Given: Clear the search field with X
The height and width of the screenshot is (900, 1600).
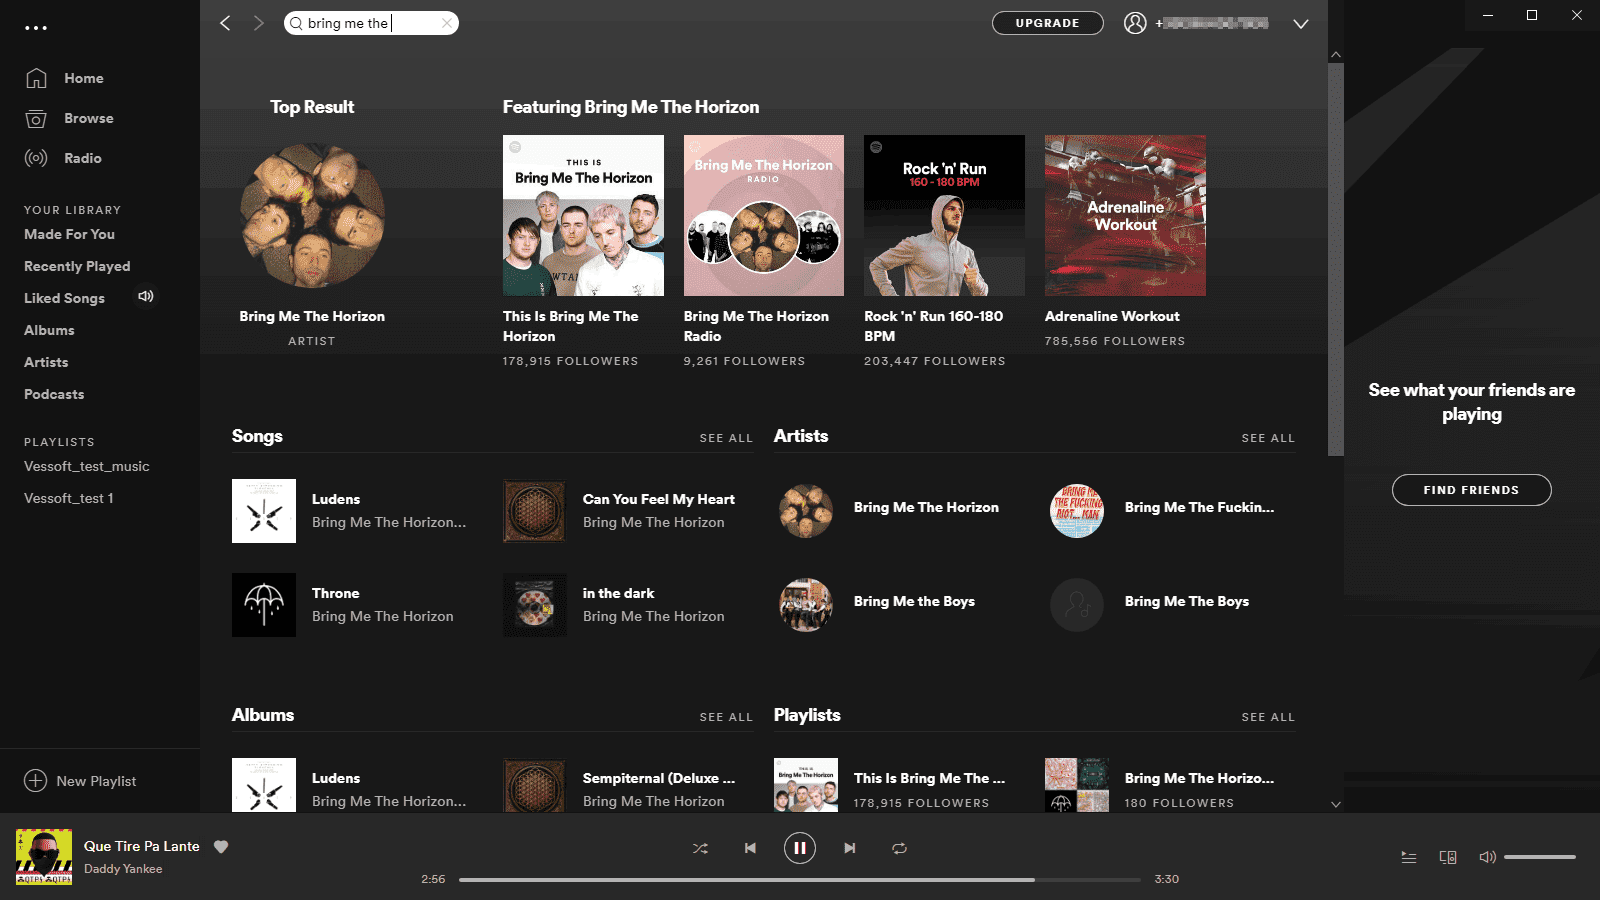Looking at the screenshot, I should coord(447,23).
